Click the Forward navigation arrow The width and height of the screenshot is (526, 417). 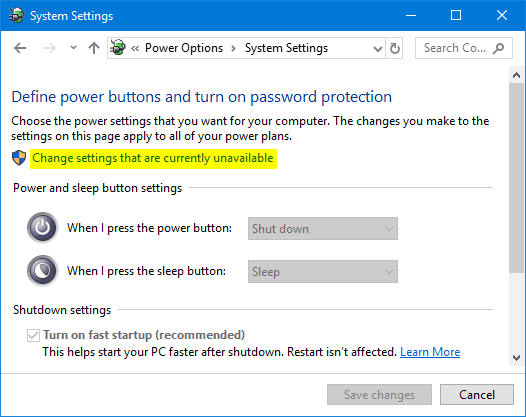pos(50,48)
